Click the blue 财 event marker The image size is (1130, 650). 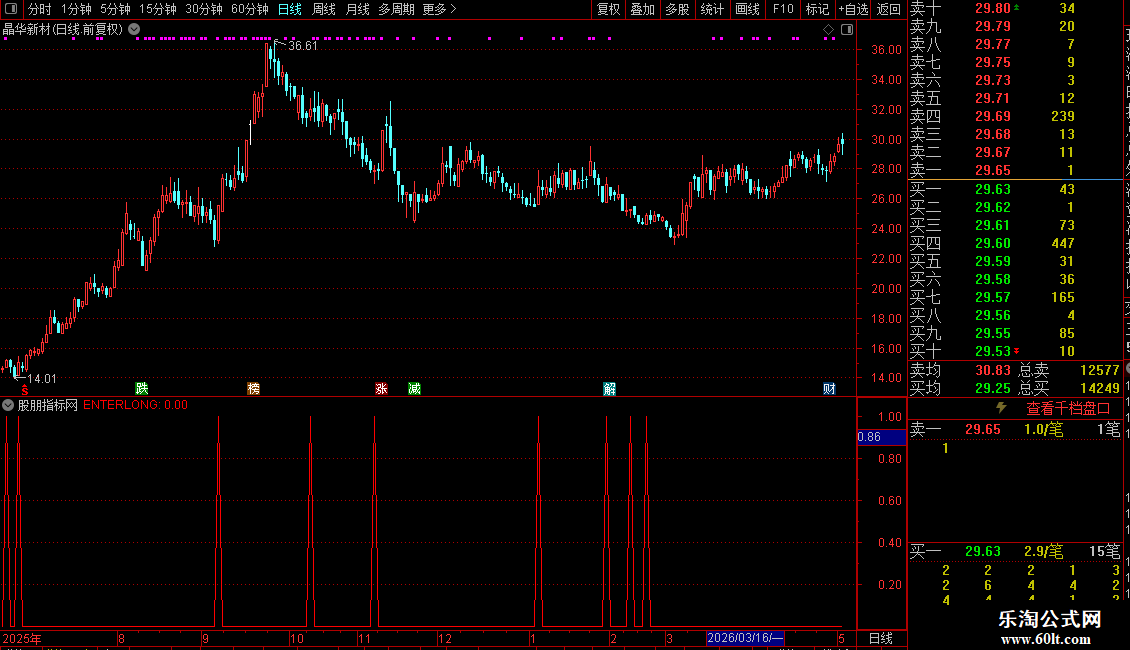tap(829, 388)
